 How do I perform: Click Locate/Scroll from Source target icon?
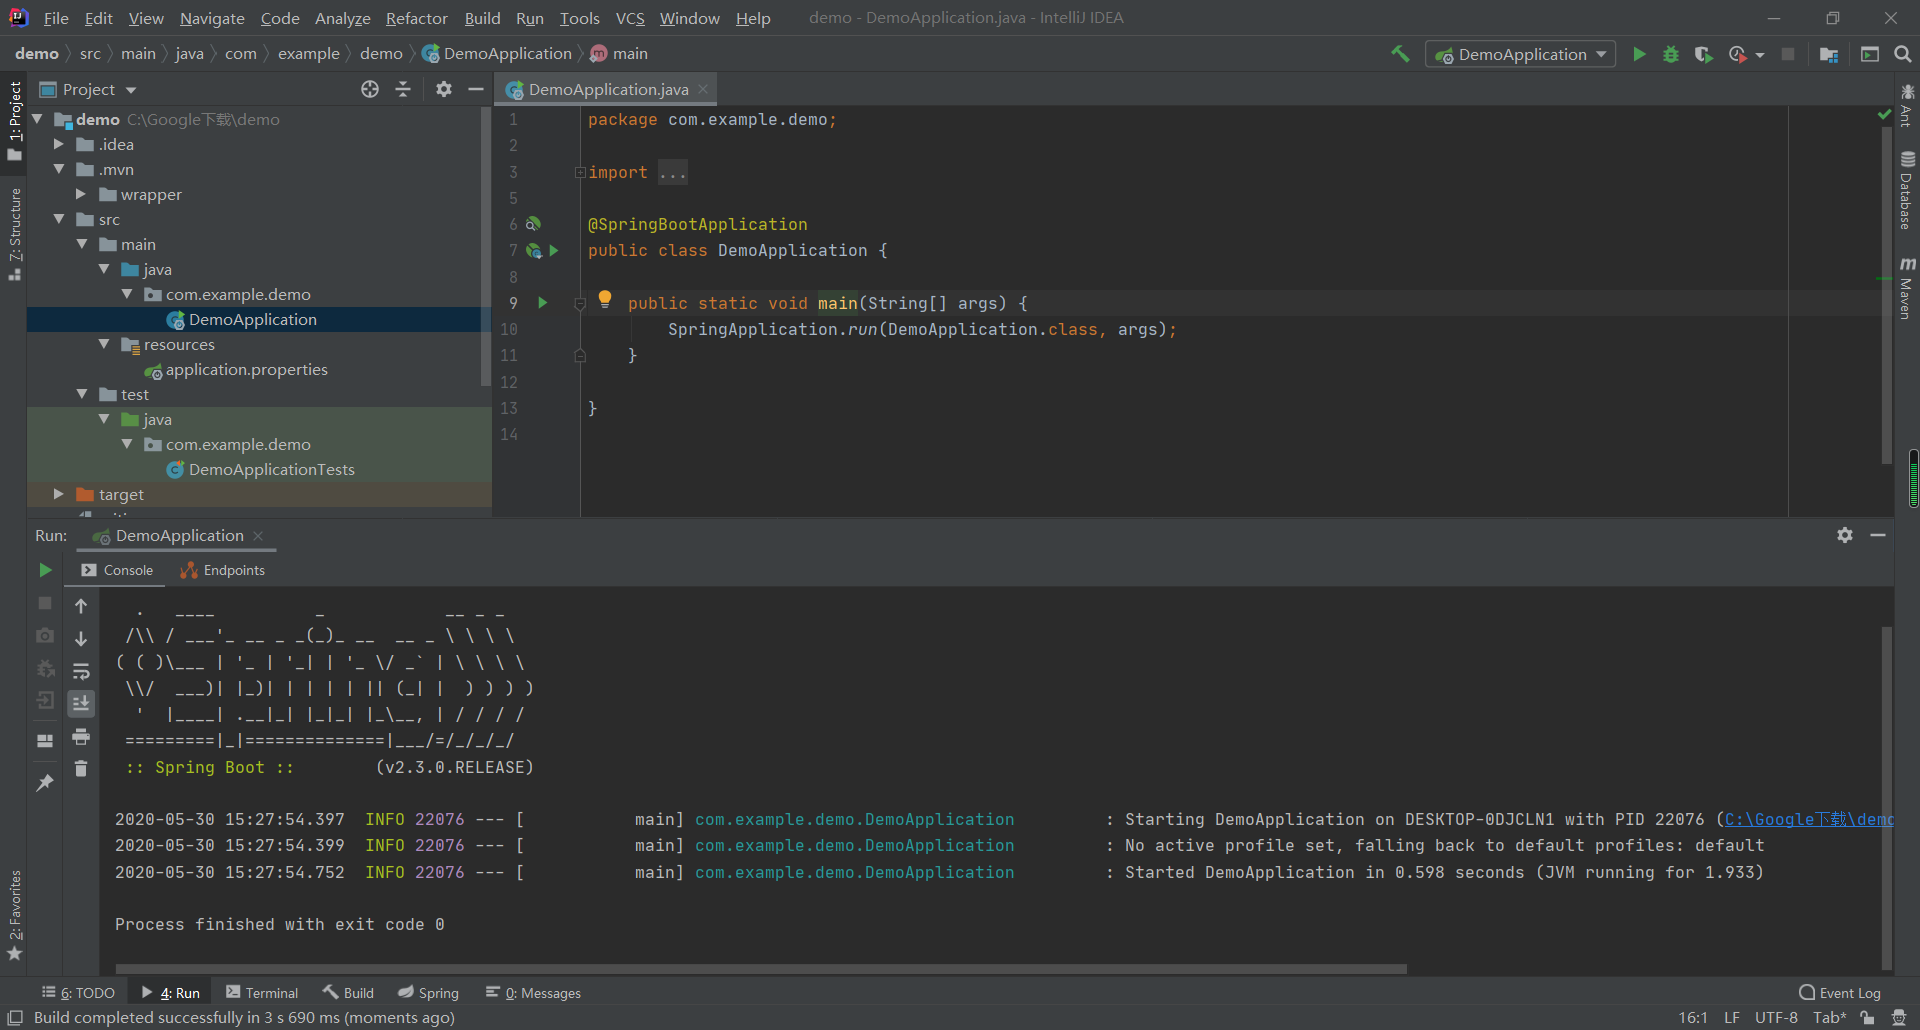(370, 89)
